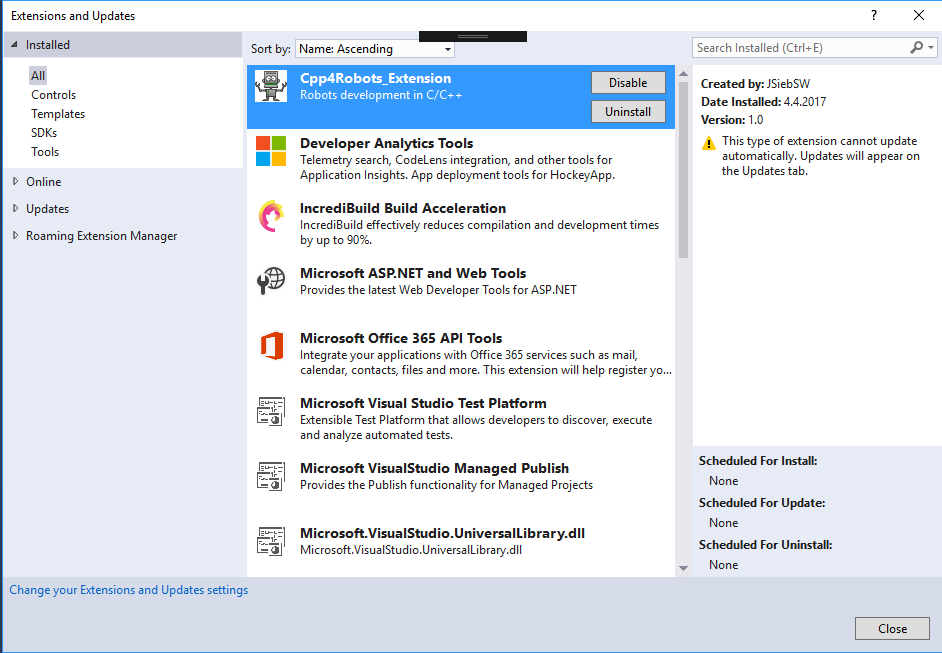Viewport: 942px width, 653px height.
Task: Select the Templates filter
Action: (x=58, y=114)
